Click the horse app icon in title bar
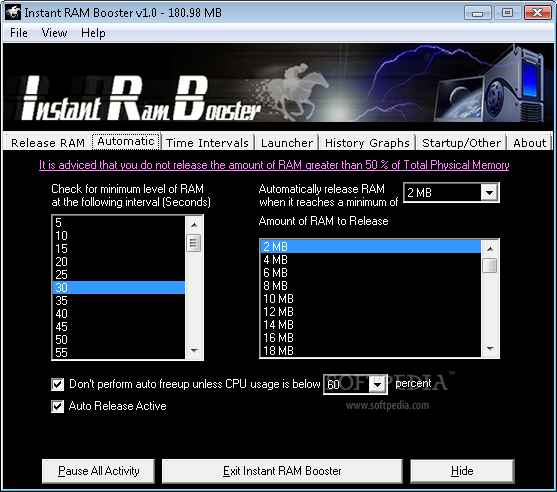Screen dimensions: 557x492 point(13,12)
